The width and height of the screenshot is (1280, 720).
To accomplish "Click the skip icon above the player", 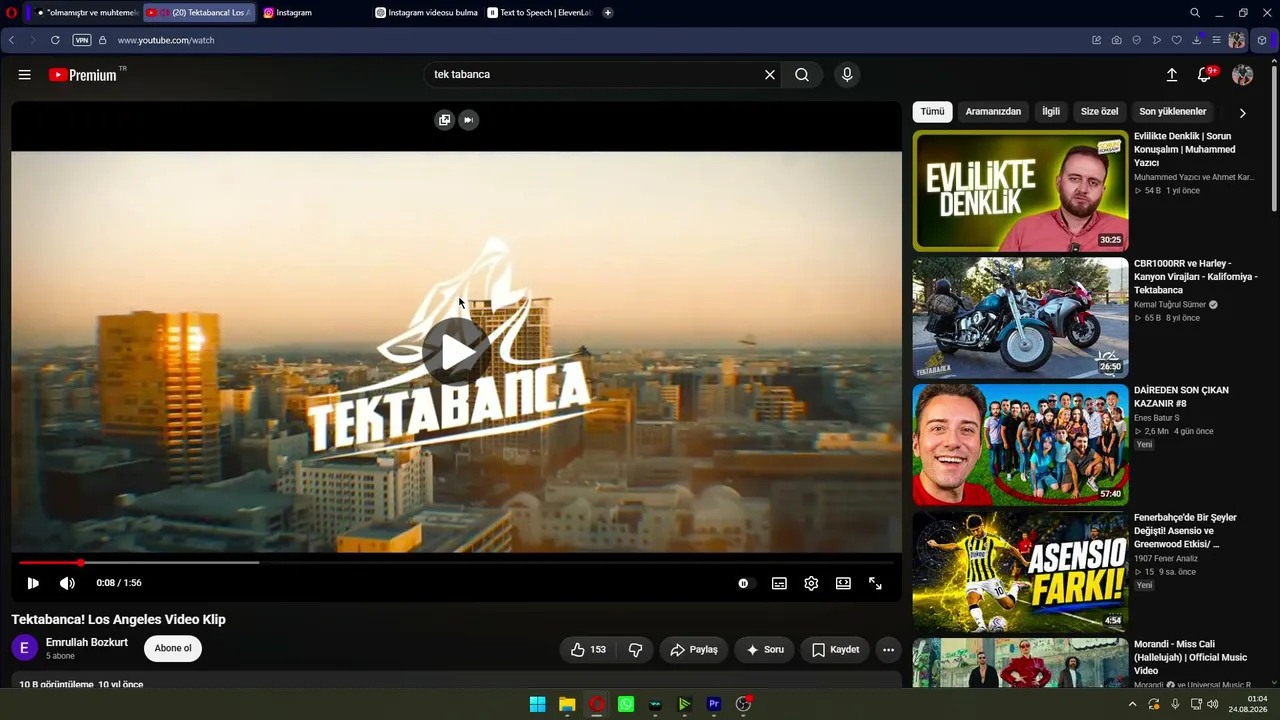I will [x=468, y=120].
